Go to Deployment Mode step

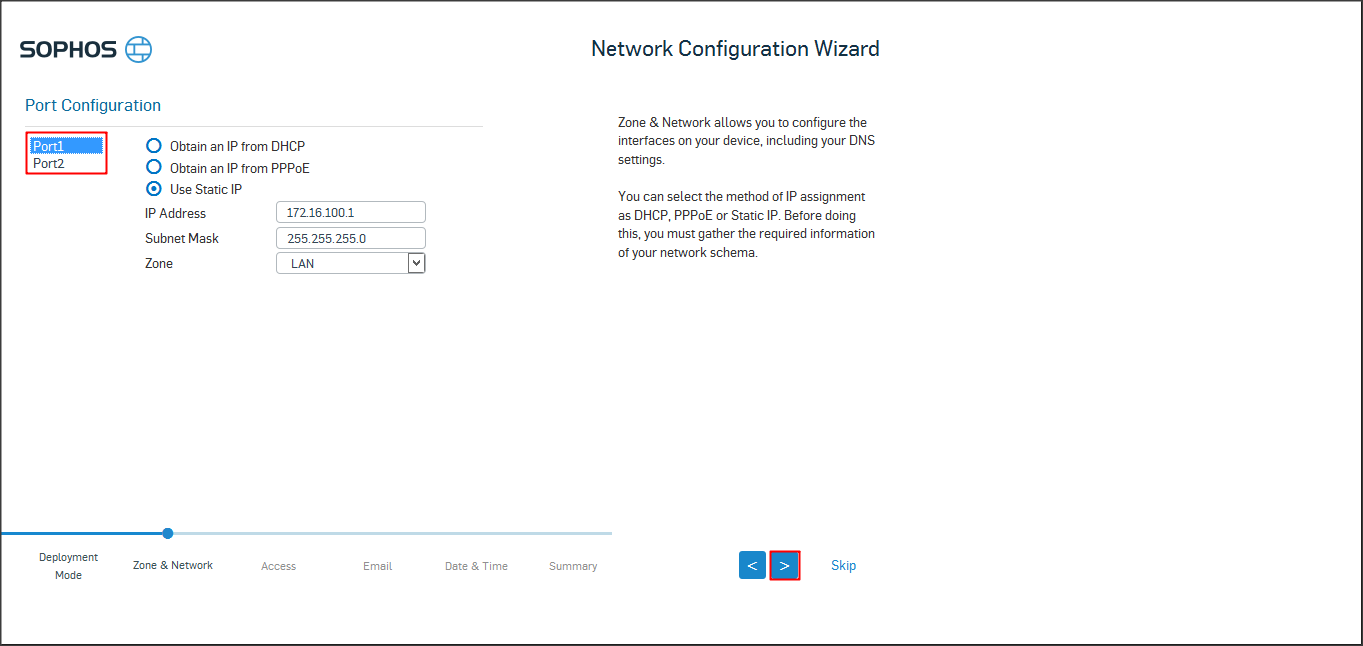(x=69, y=566)
